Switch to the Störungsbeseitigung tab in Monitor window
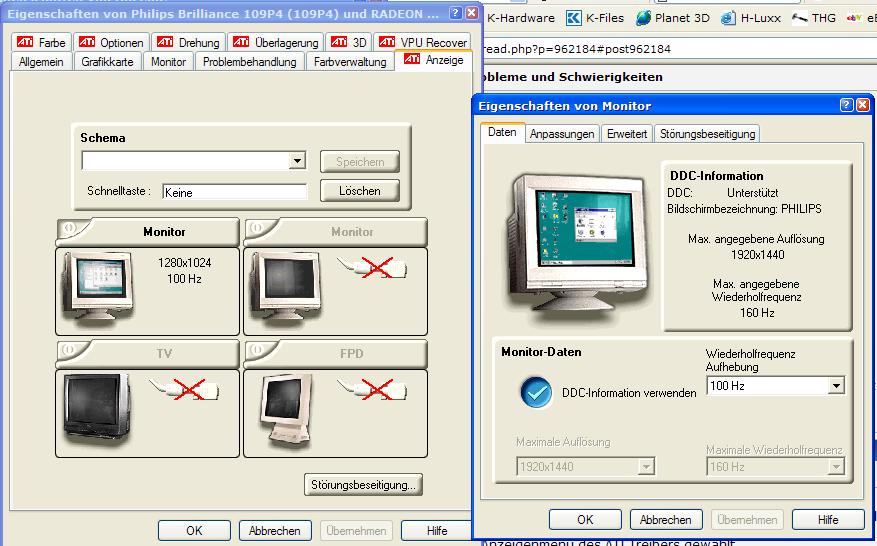877x546 pixels. click(x=707, y=134)
